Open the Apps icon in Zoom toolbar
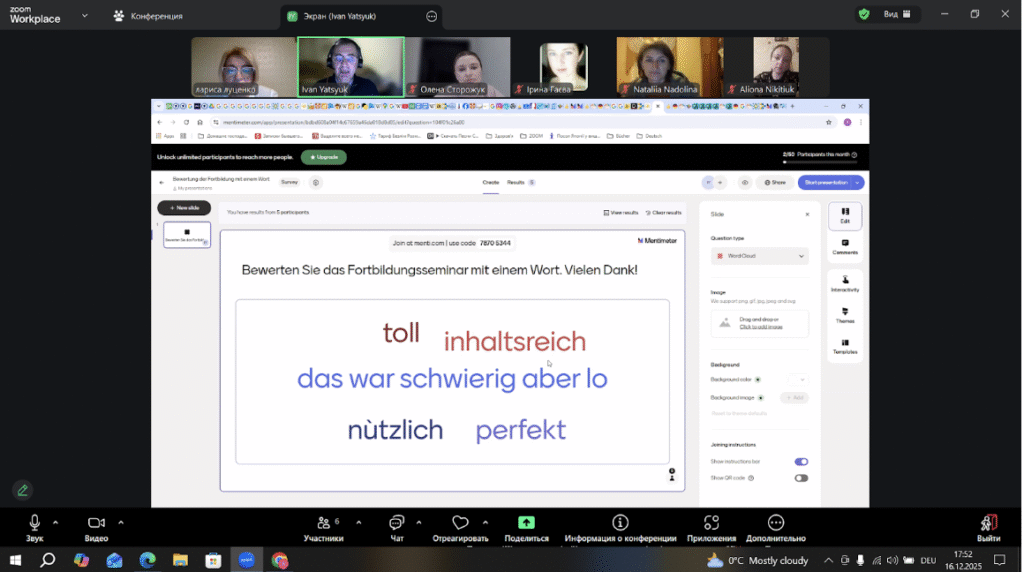 pos(711,523)
